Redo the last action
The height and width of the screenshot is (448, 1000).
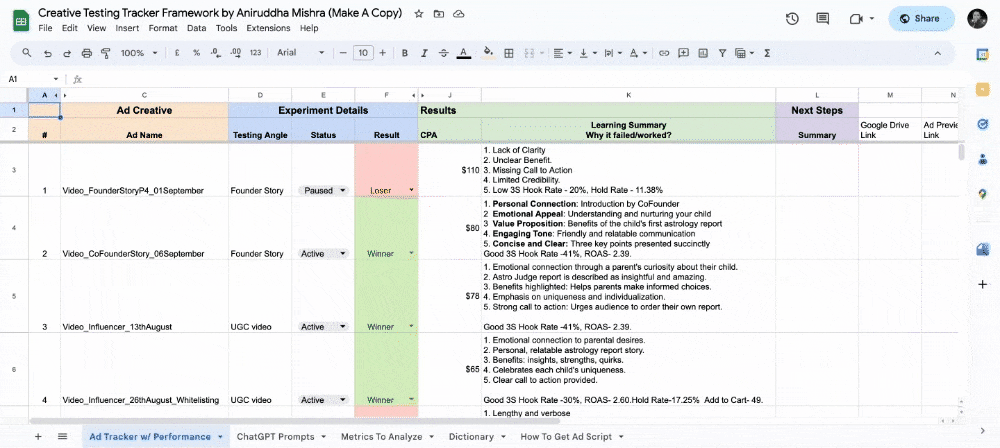point(67,53)
